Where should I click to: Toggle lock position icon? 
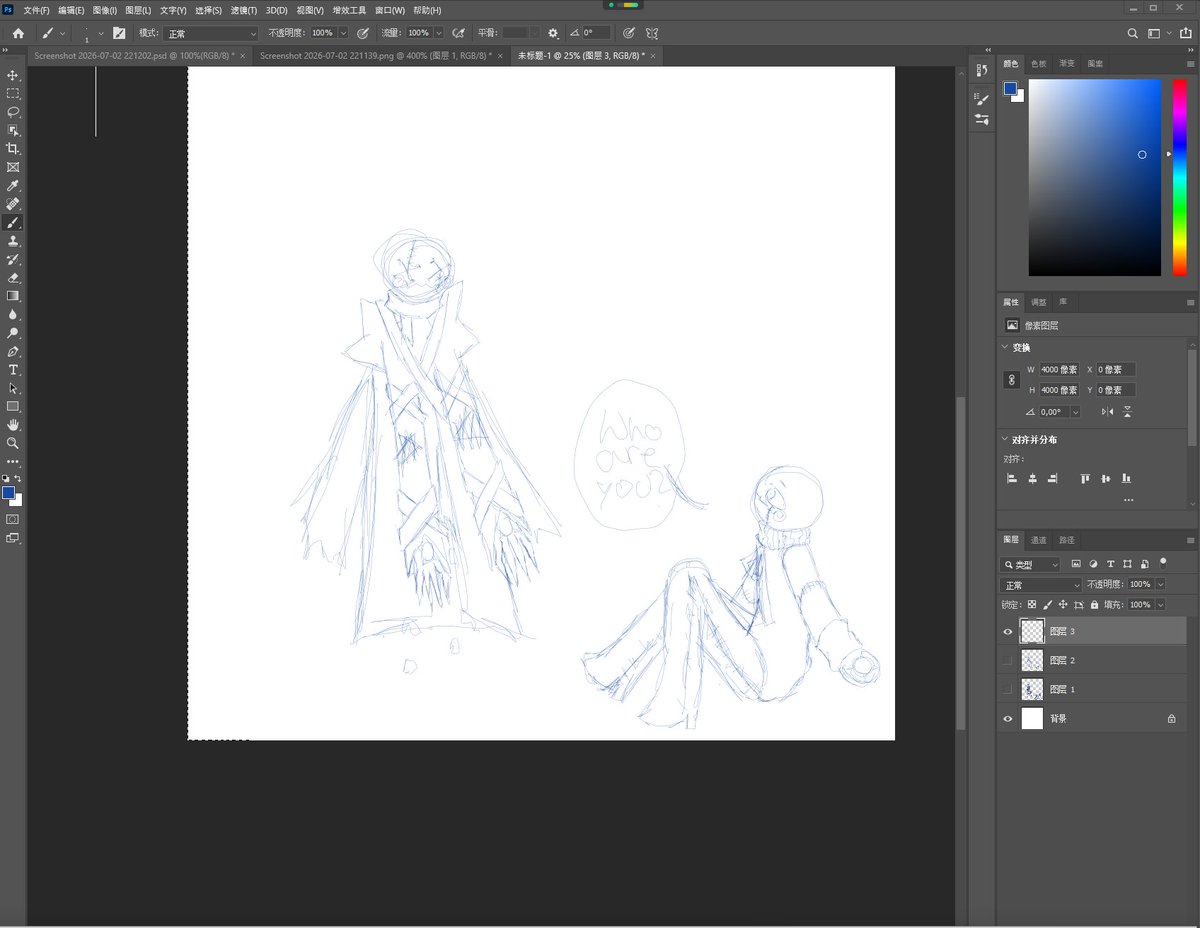1062,605
